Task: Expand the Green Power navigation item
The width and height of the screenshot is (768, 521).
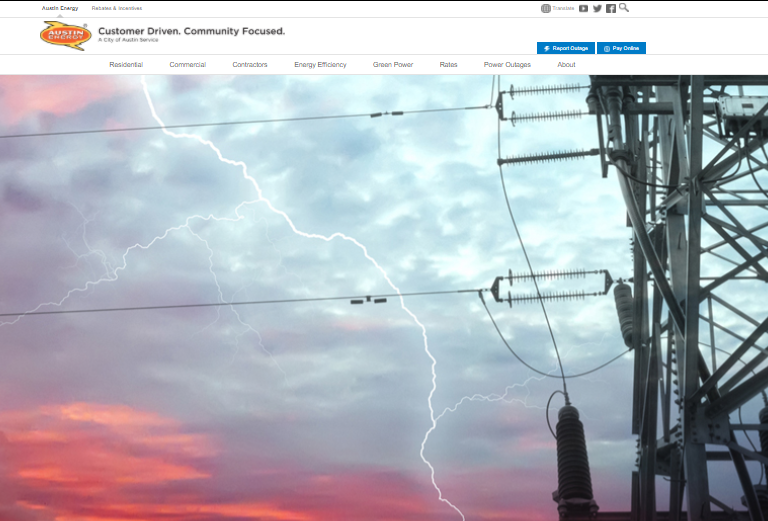Action: [x=393, y=65]
